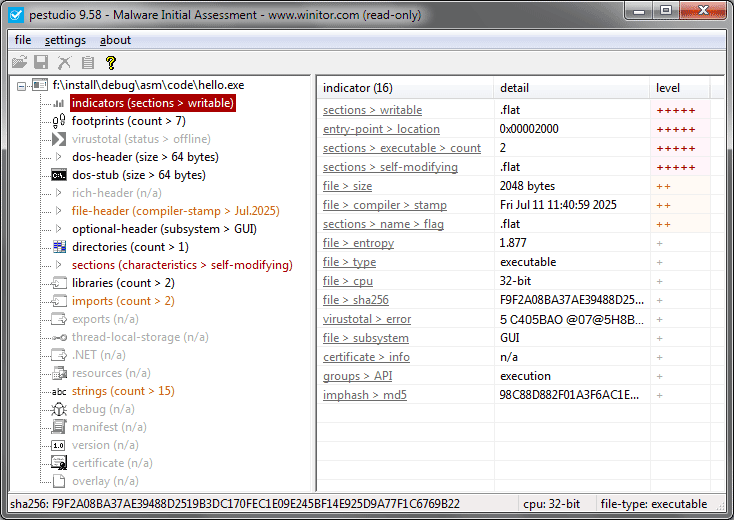
Task: Open the entry-point > location link
Action: [381, 129]
